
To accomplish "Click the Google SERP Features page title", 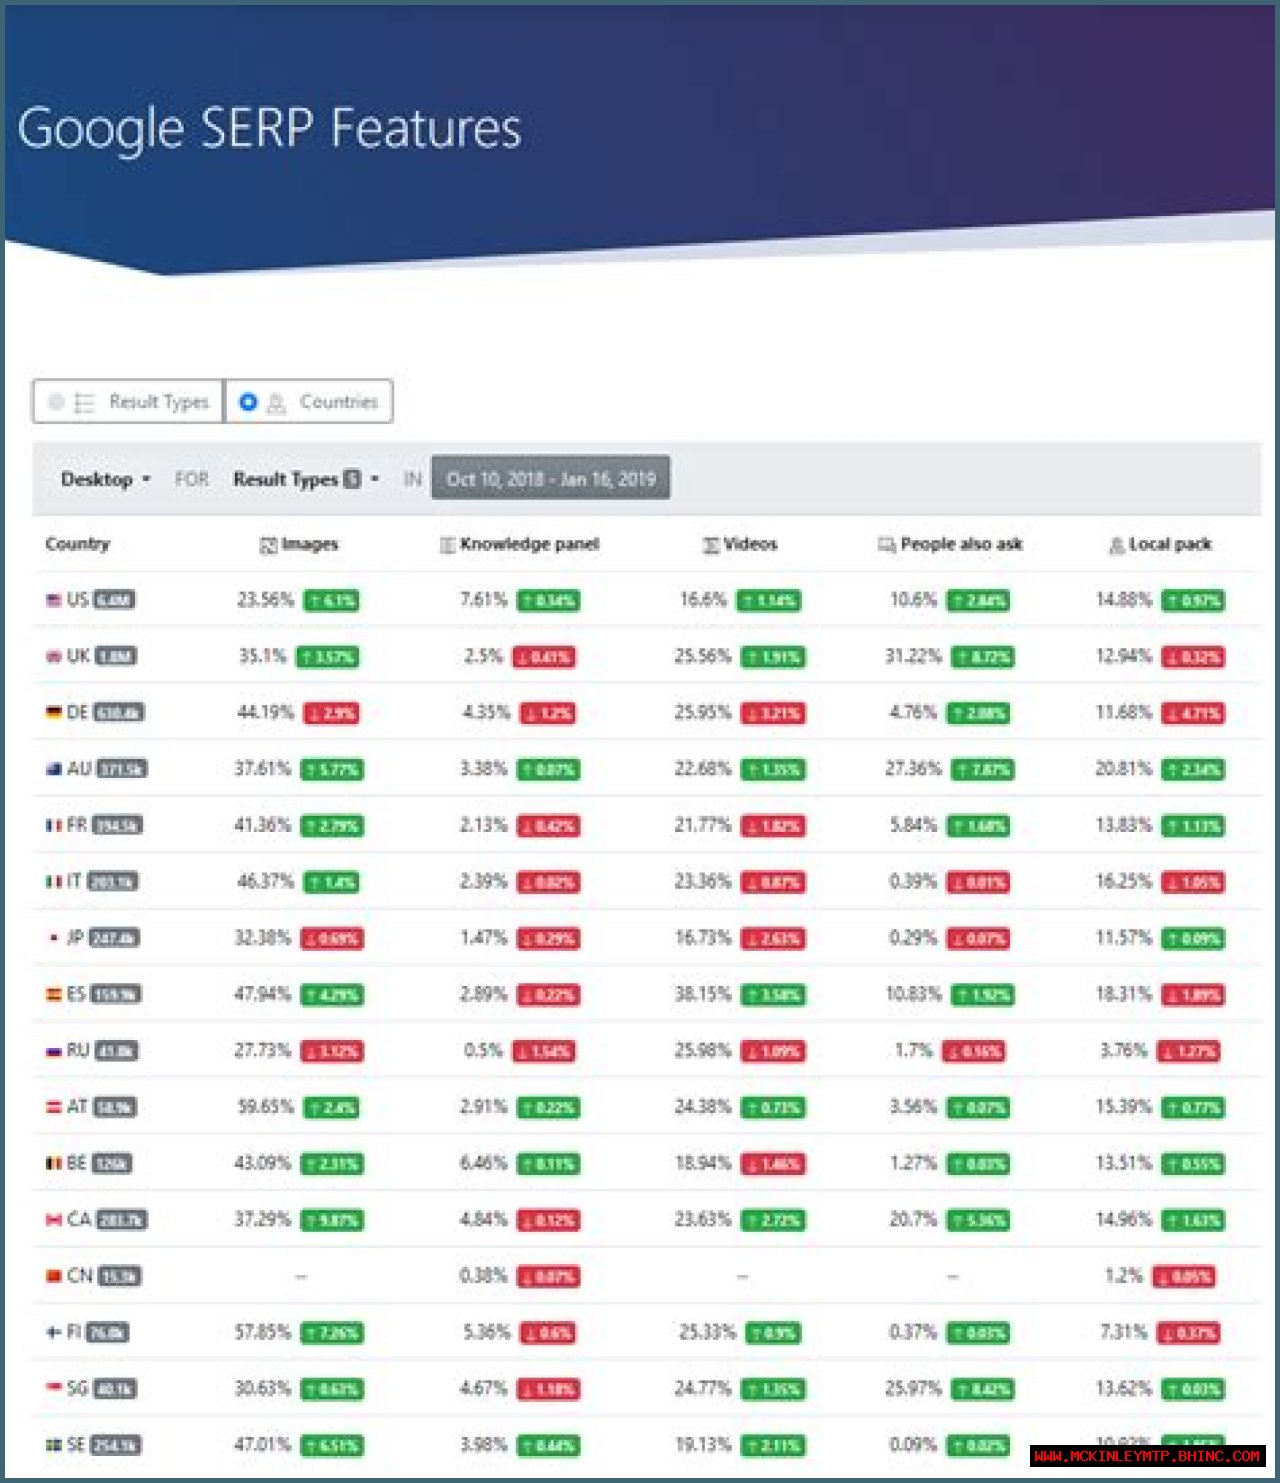I will click(269, 130).
